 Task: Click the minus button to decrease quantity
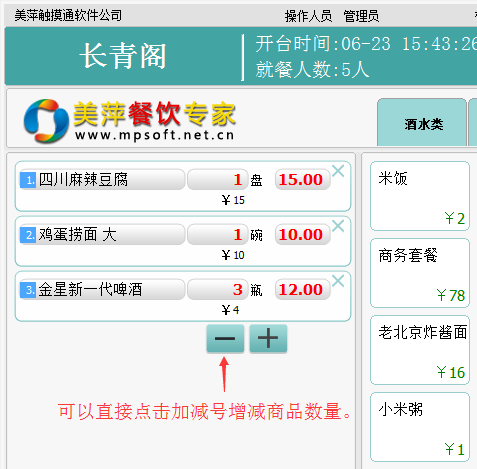[225, 338]
